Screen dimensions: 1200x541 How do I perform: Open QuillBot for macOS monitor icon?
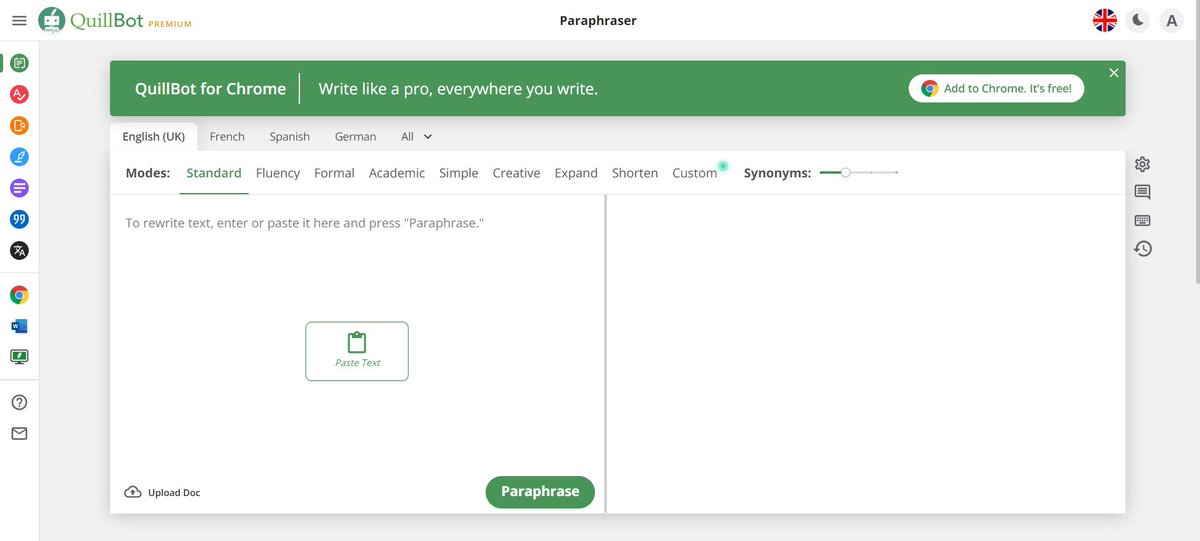pos(19,356)
